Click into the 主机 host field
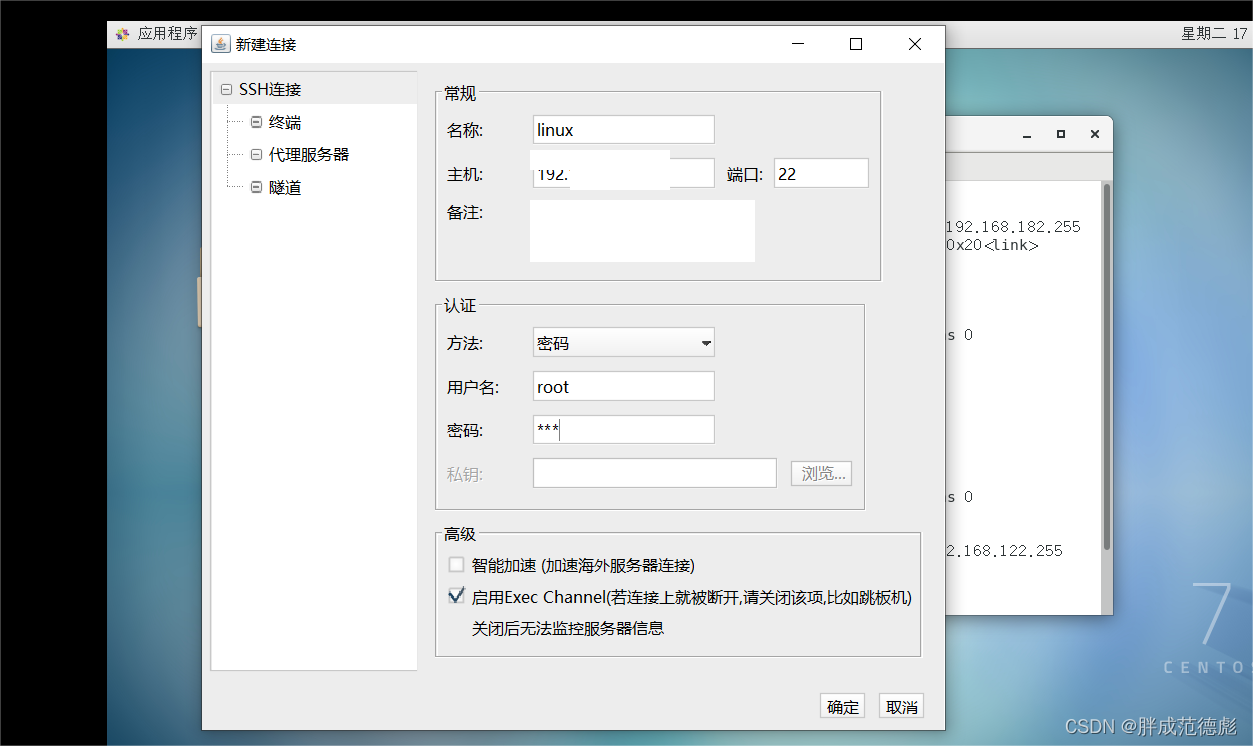This screenshot has height=746, width=1253. [x=624, y=173]
